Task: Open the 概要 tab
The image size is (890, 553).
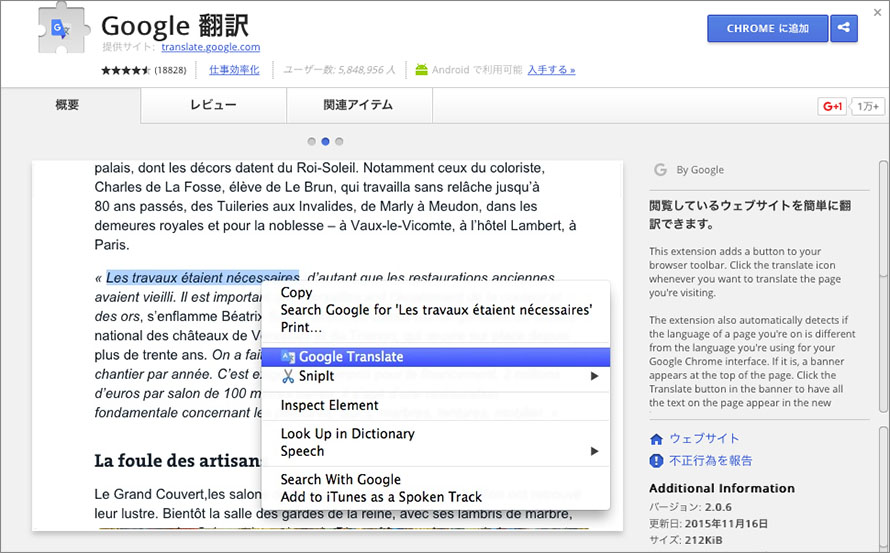Action: click(x=70, y=105)
